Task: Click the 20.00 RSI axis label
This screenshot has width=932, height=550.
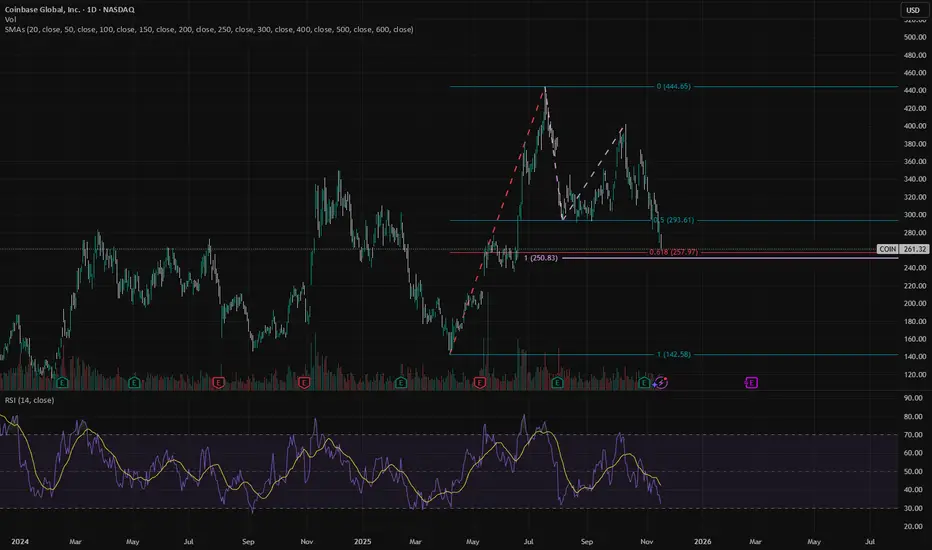Action: tap(913, 526)
